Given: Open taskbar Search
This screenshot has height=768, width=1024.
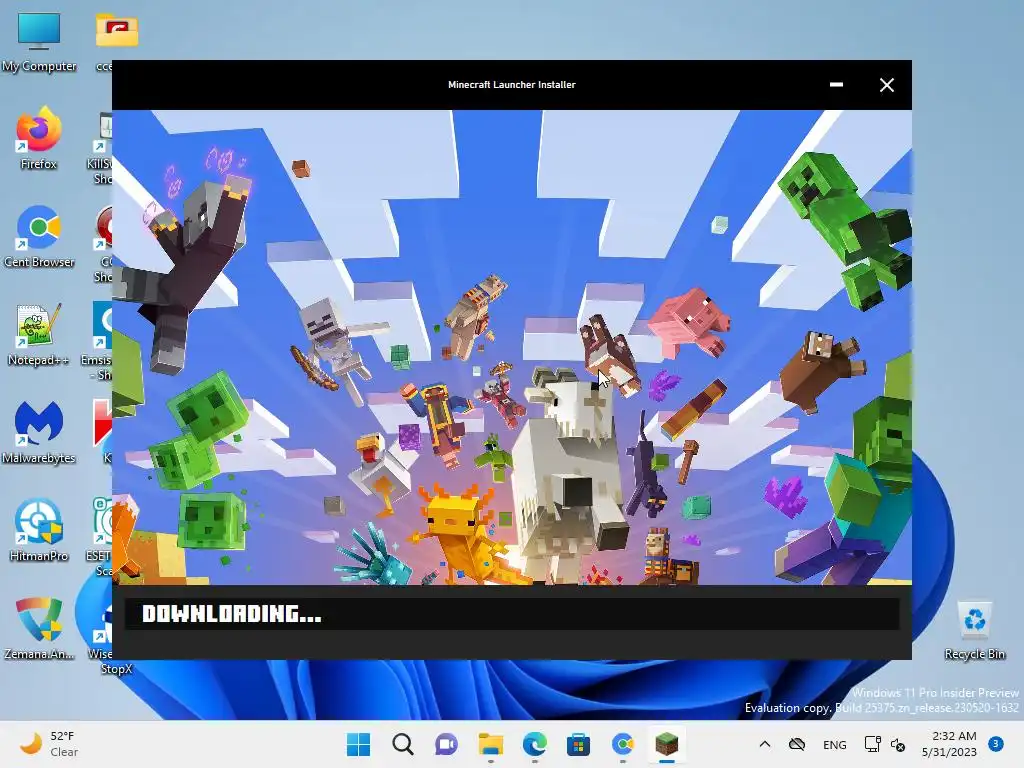Looking at the screenshot, I should click(402, 744).
